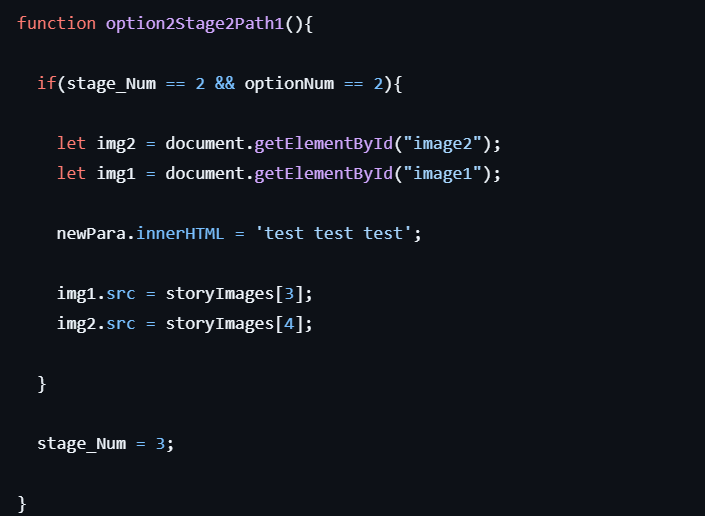Select optionNum in the if condition
This screenshot has height=516, width=705.
pos(288,83)
